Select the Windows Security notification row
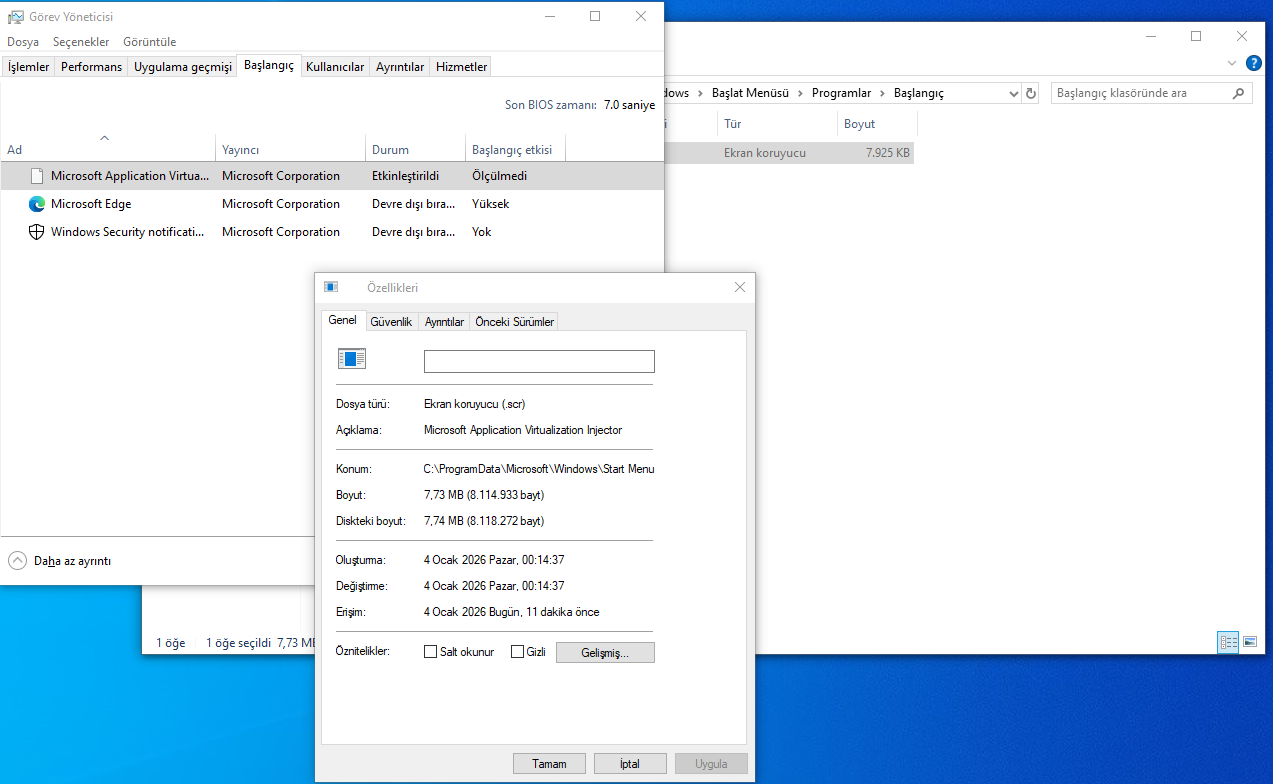This screenshot has height=784, width=1273. coord(332,232)
